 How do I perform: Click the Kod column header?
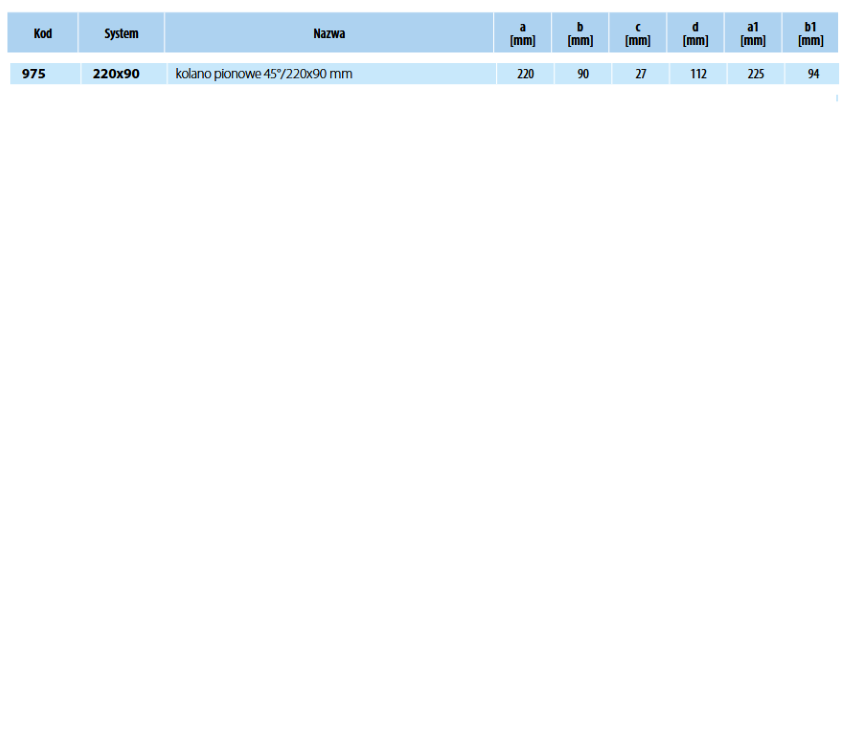click(43, 33)
